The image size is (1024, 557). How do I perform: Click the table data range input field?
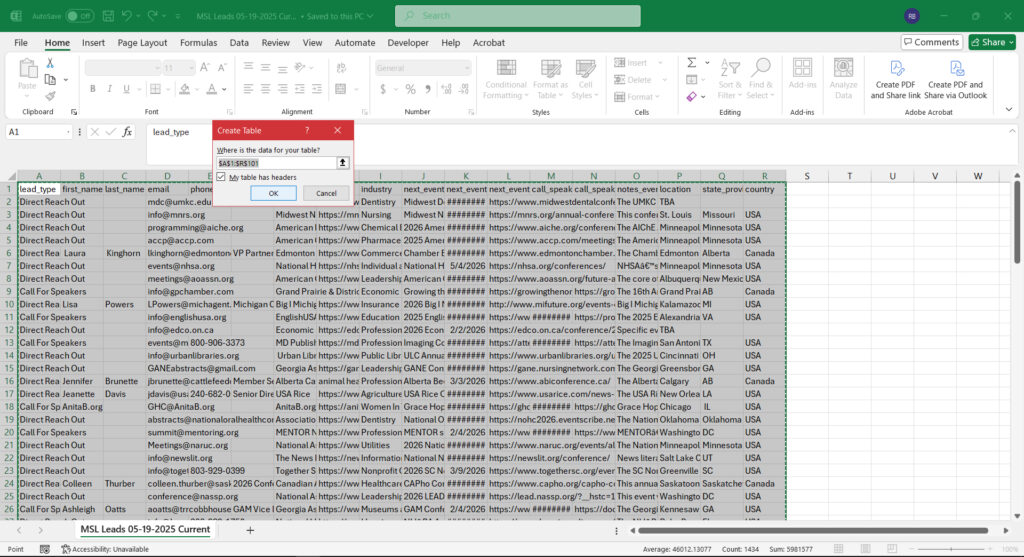(x=276, y=163)
